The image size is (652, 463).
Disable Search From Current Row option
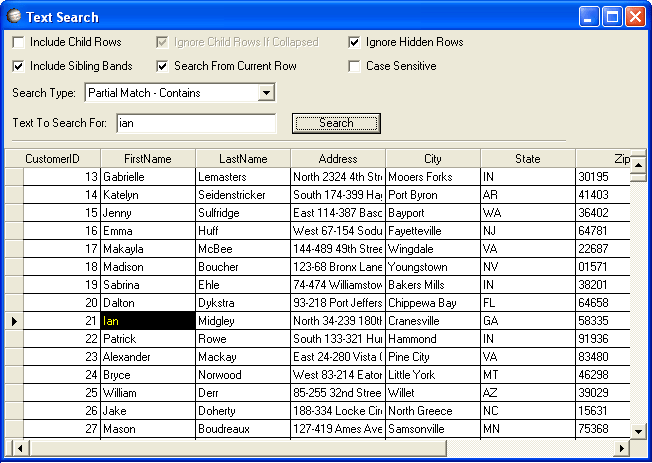(x=163, y=66)
